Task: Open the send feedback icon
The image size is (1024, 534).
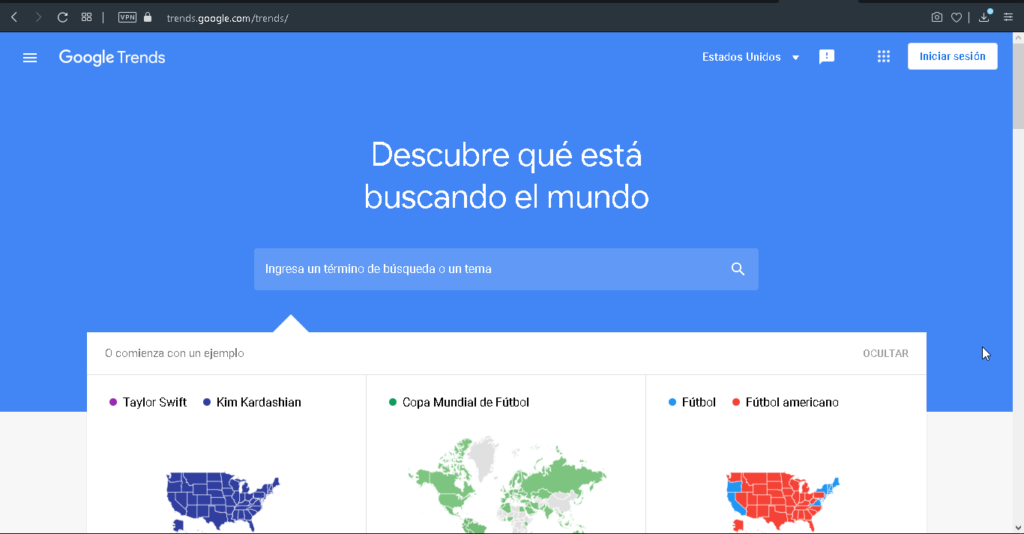Action: (x=827, y=57)
